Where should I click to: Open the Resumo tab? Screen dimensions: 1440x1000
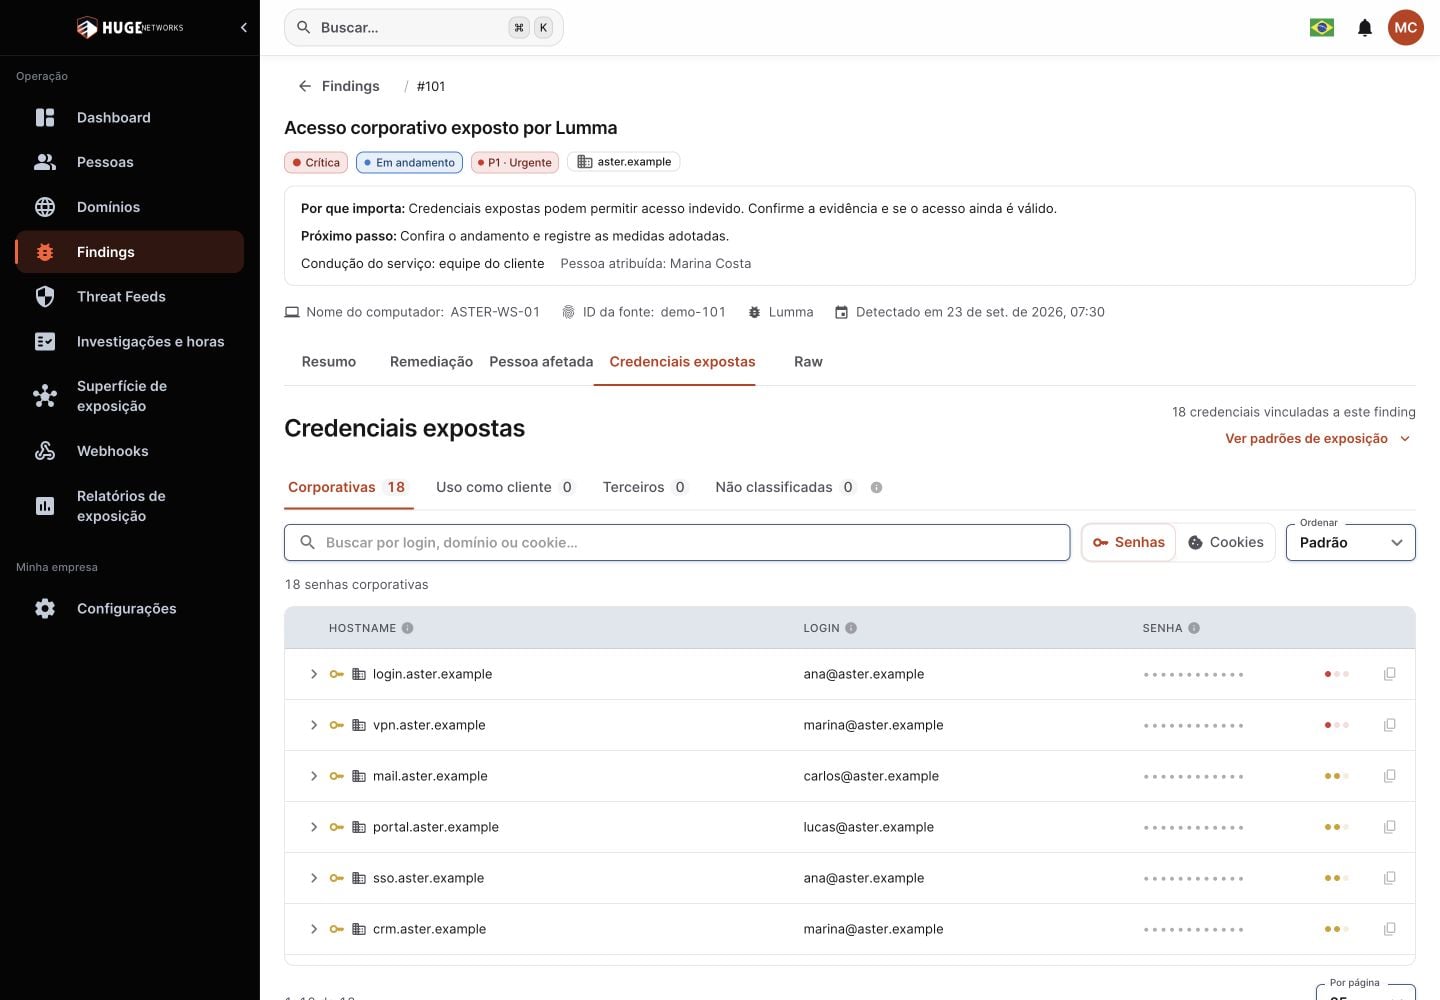pyautogui.click(x=329, y=362)
